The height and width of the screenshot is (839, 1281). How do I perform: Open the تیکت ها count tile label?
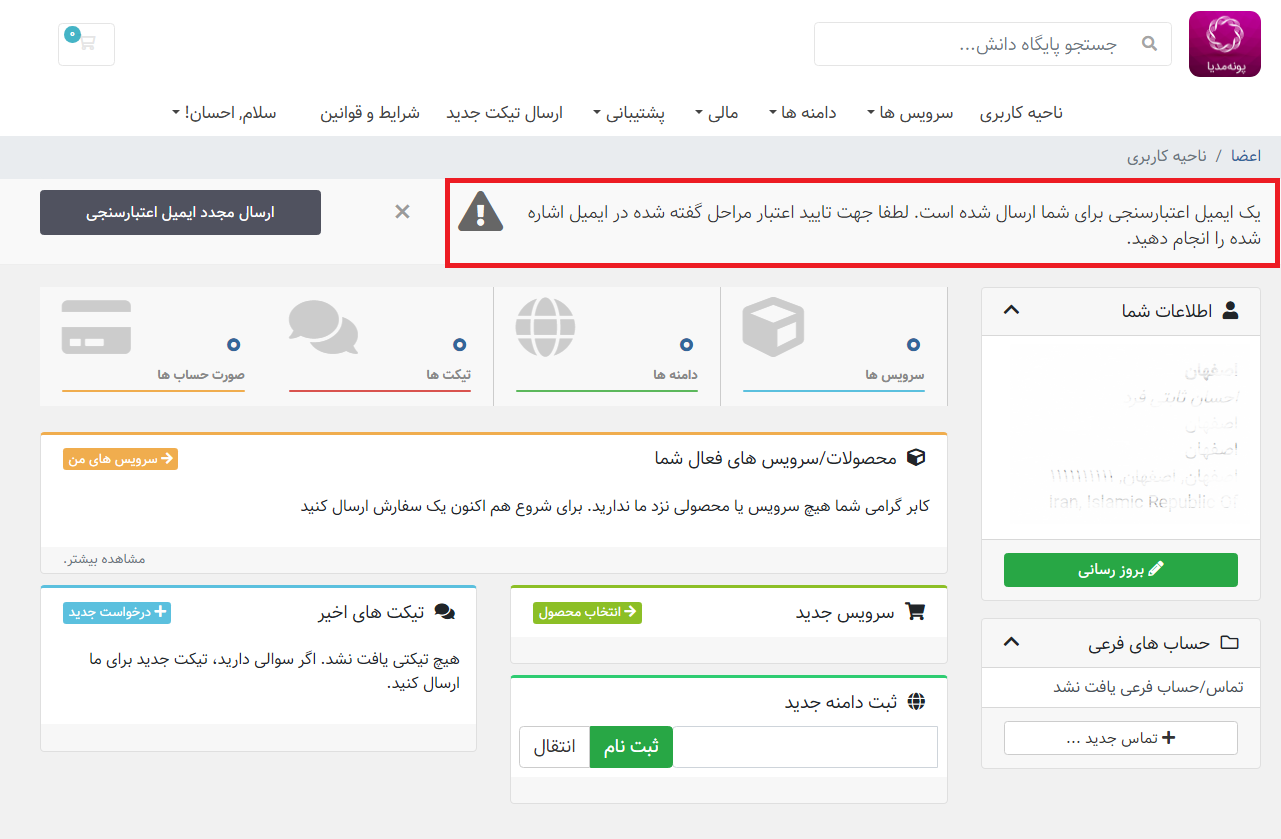[x=448, y=375]
